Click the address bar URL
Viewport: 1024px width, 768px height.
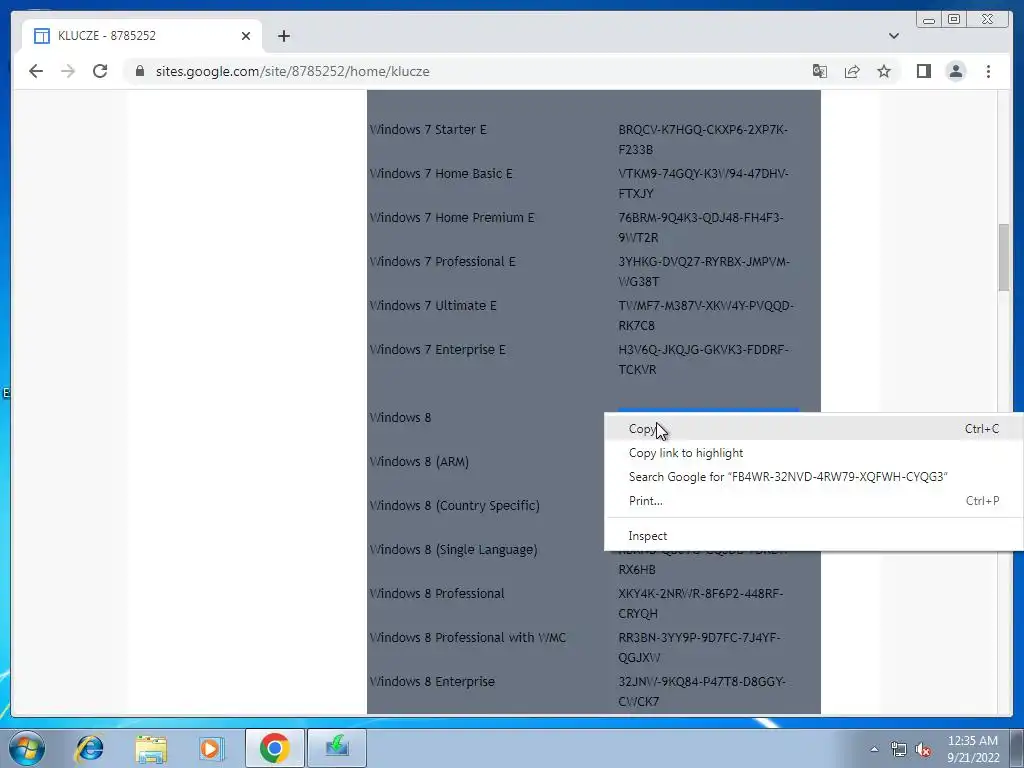[x=293, y=71]
